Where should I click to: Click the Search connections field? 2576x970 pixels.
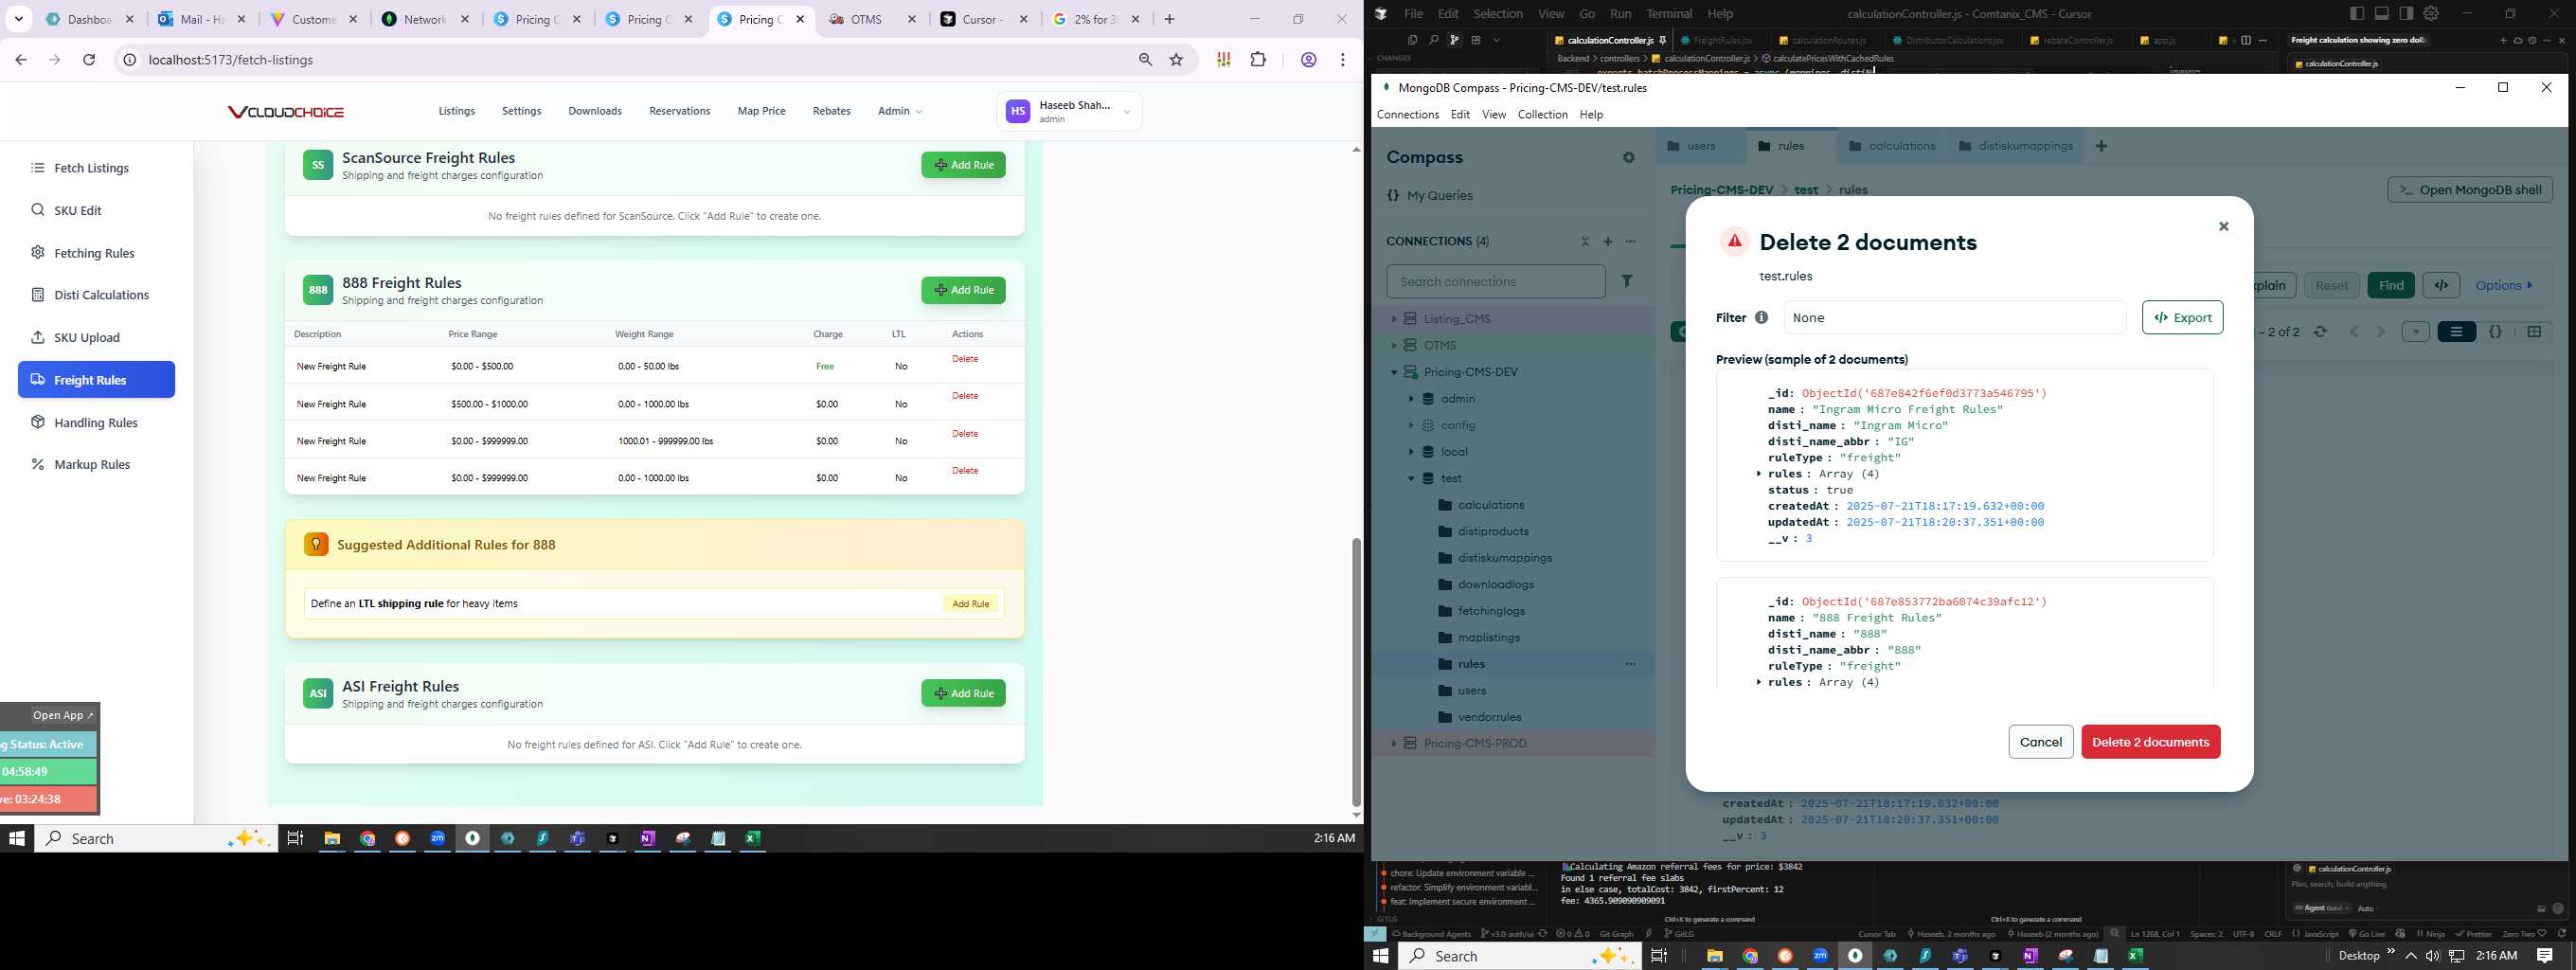[1495, 282]
